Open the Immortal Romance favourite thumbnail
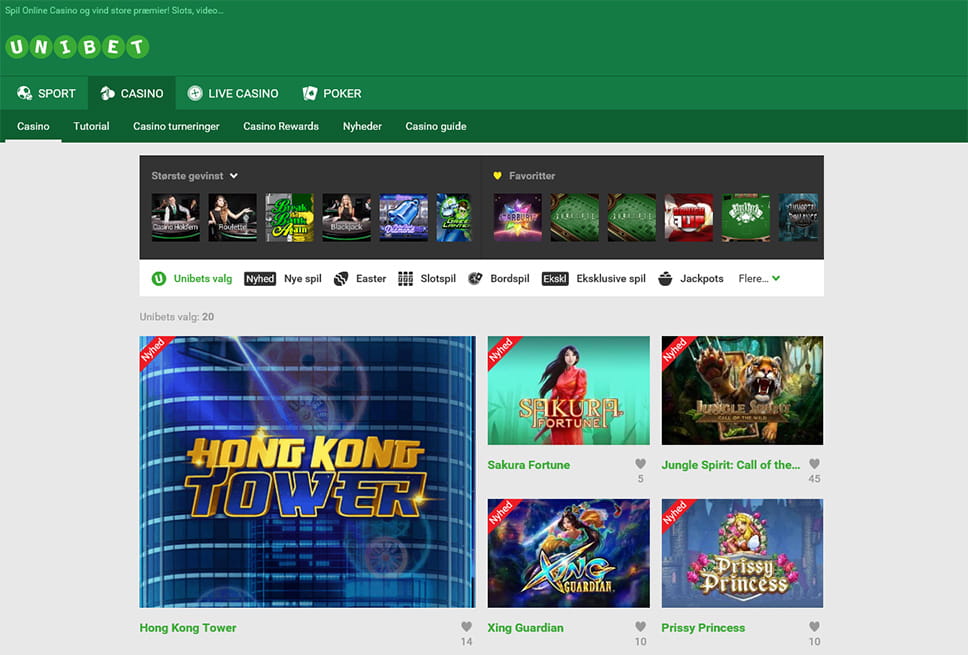 (798, 217)
